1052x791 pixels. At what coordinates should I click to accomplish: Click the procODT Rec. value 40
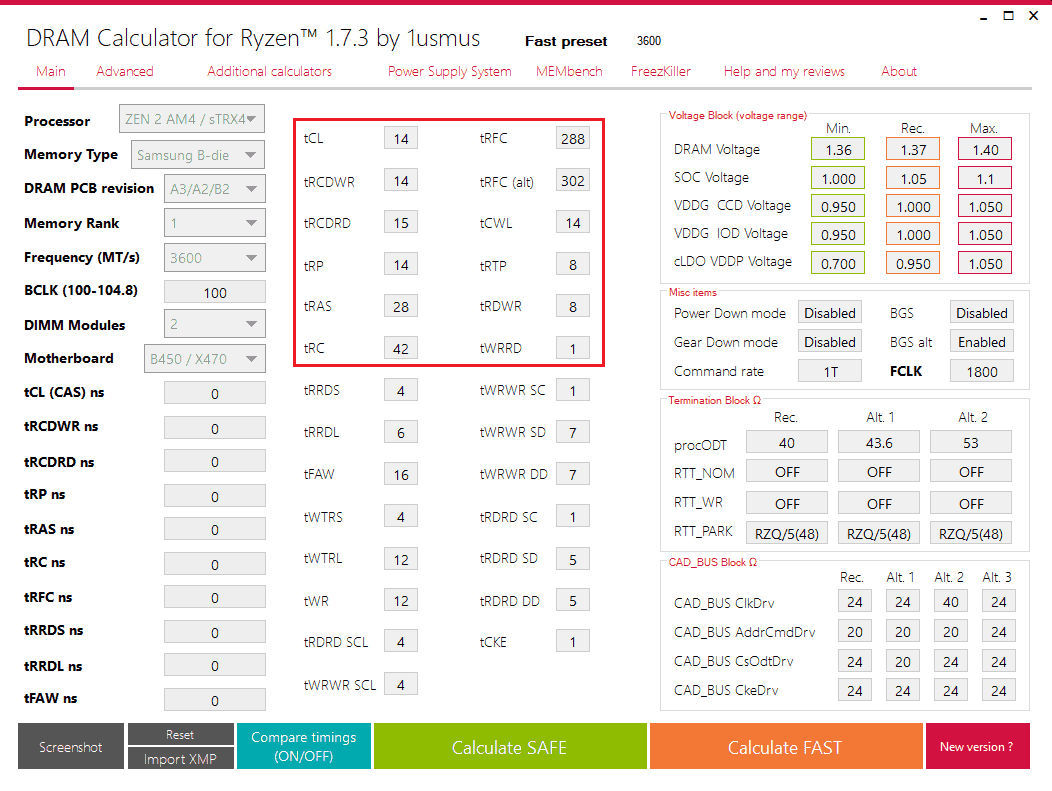pyautogui.click(x=786, y=443)
